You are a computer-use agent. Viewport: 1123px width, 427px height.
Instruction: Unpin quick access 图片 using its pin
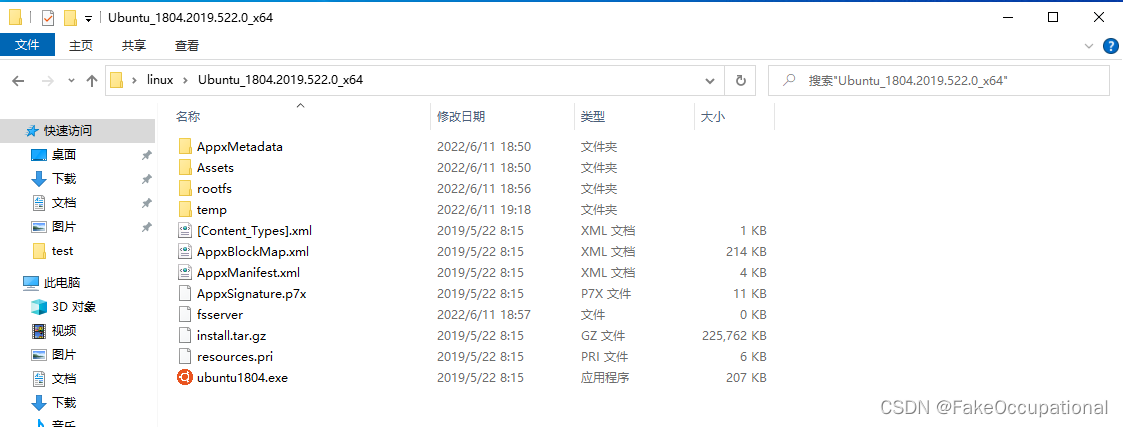(146, 226)
